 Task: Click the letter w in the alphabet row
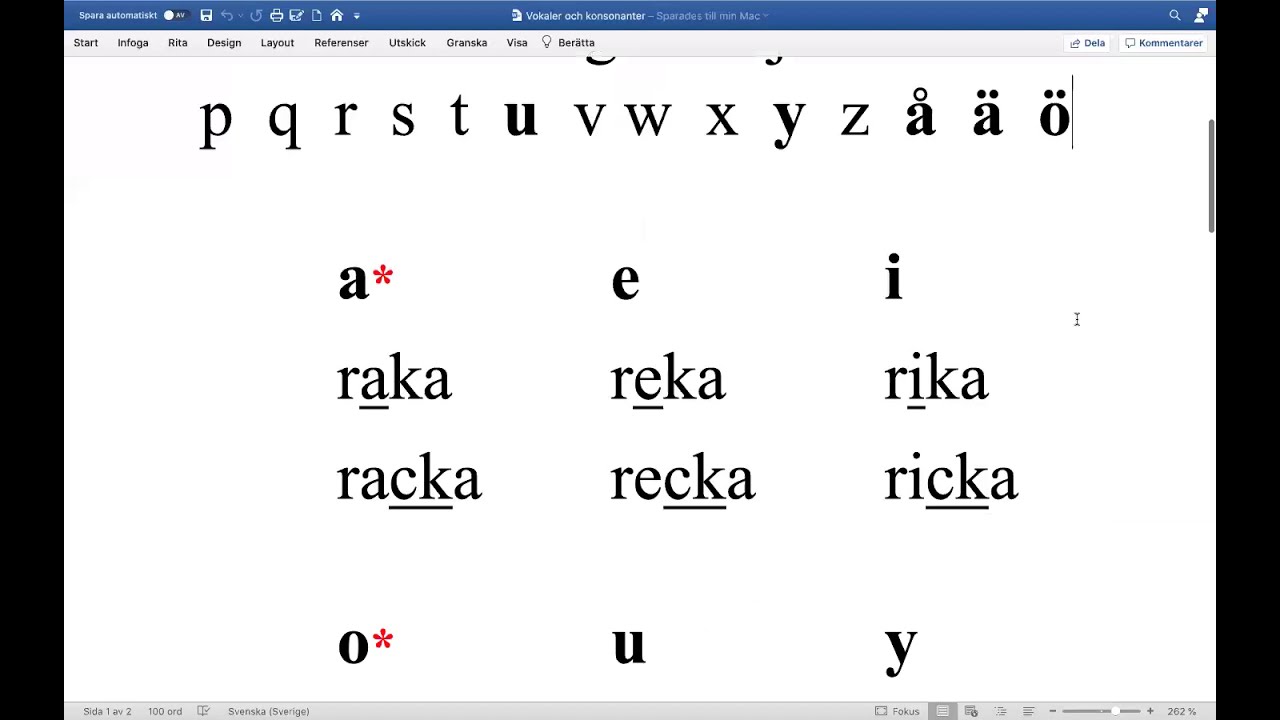coord(648,118)
